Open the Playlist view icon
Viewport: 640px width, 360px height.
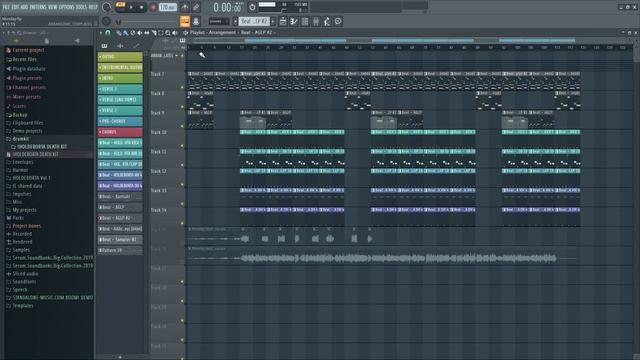click(x=283, y=21)
